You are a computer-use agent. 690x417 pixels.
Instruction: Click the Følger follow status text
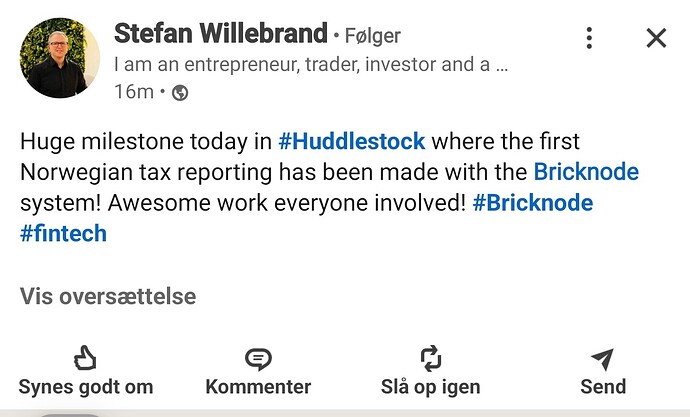[x=372, y=36]
